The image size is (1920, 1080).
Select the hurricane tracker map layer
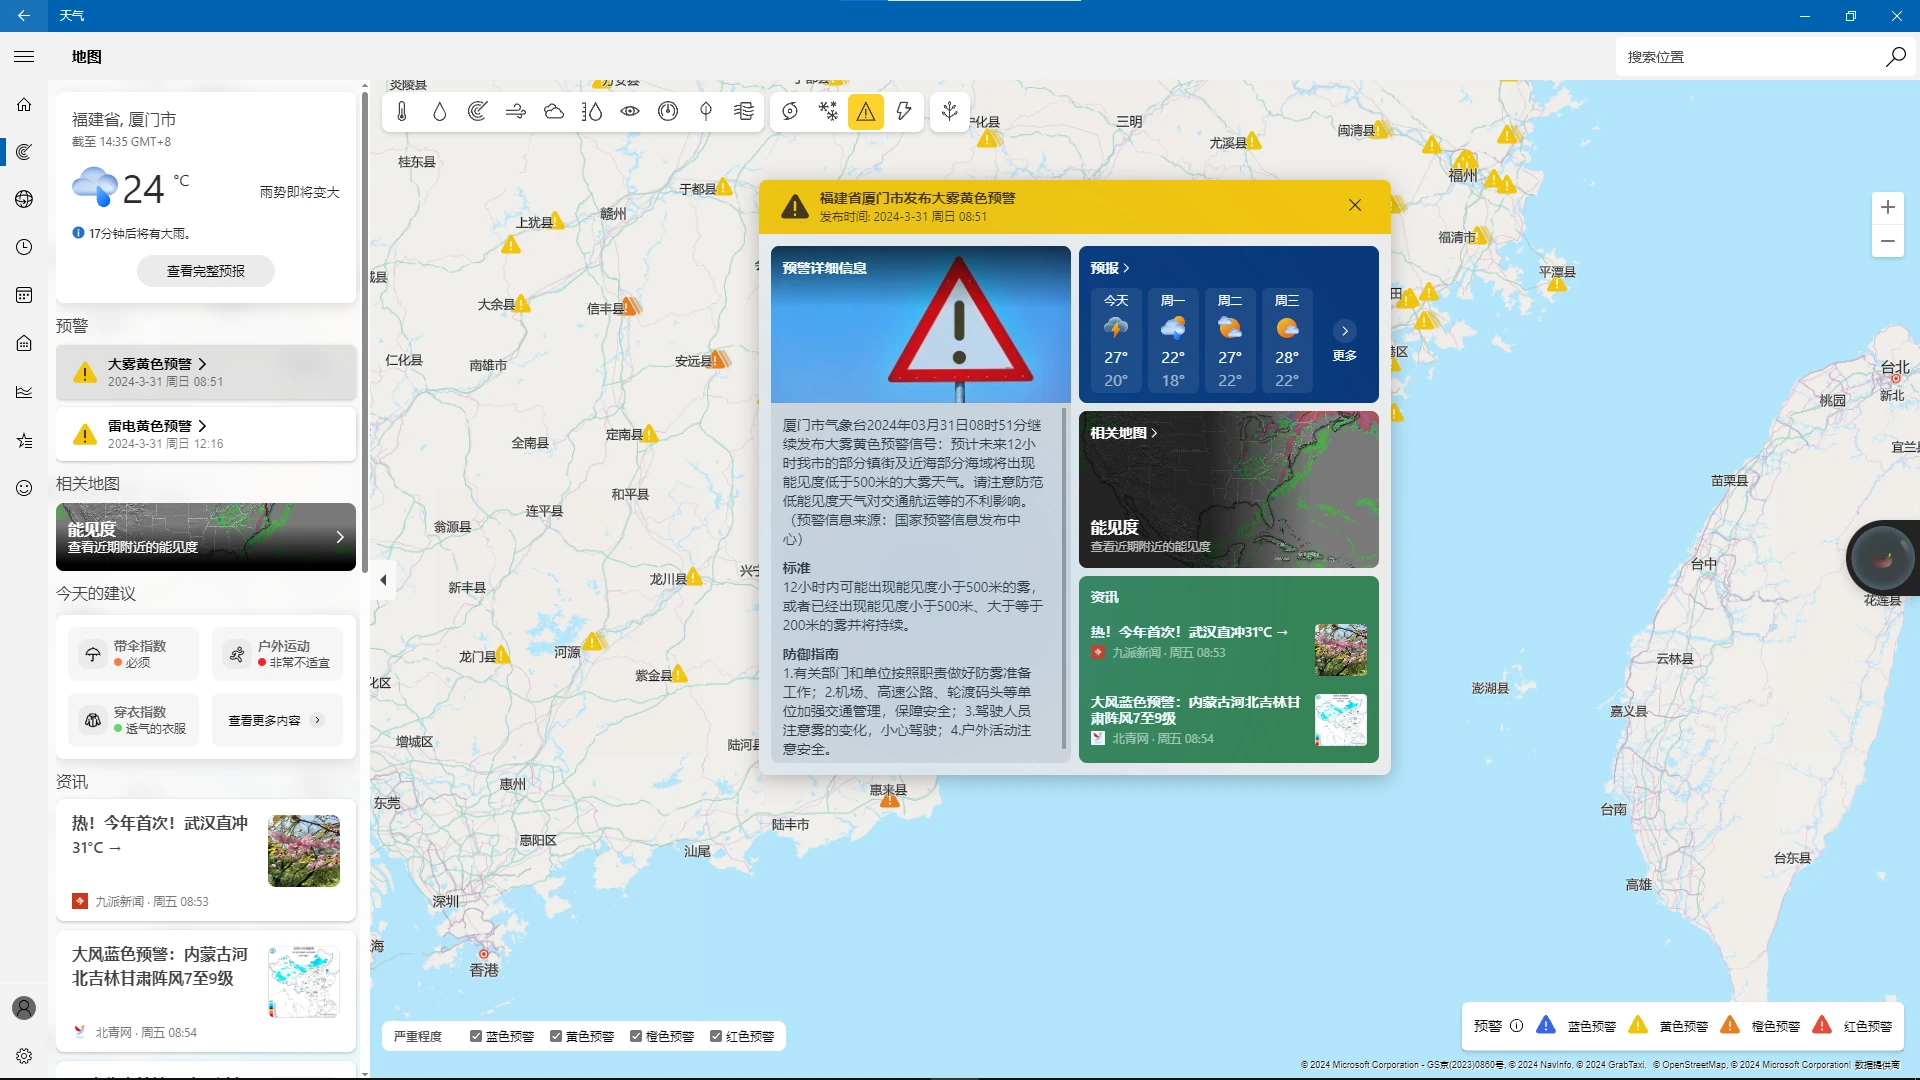click(x=790, y=111)
